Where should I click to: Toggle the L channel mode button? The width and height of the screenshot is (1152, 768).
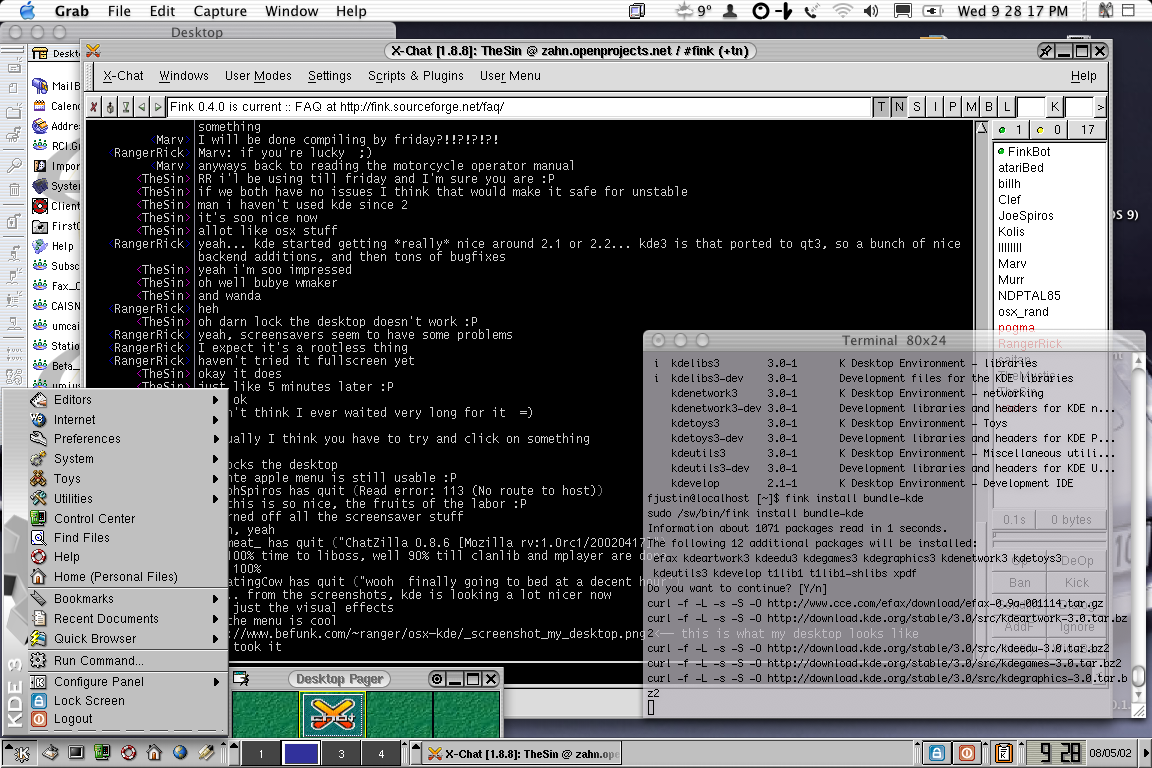[x=1007, y=107]
